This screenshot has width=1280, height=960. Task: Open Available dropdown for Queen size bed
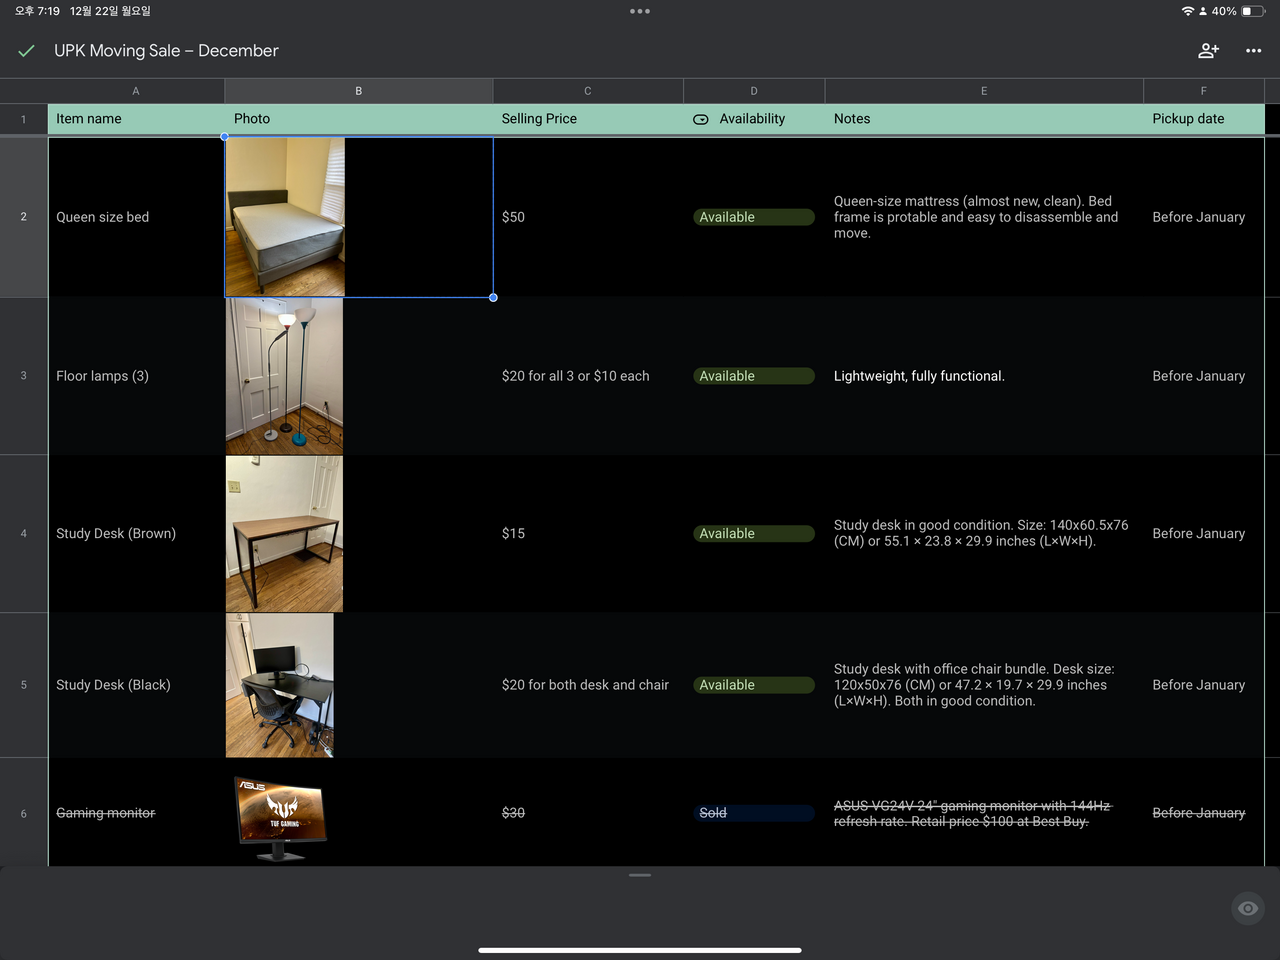point(753,217)
